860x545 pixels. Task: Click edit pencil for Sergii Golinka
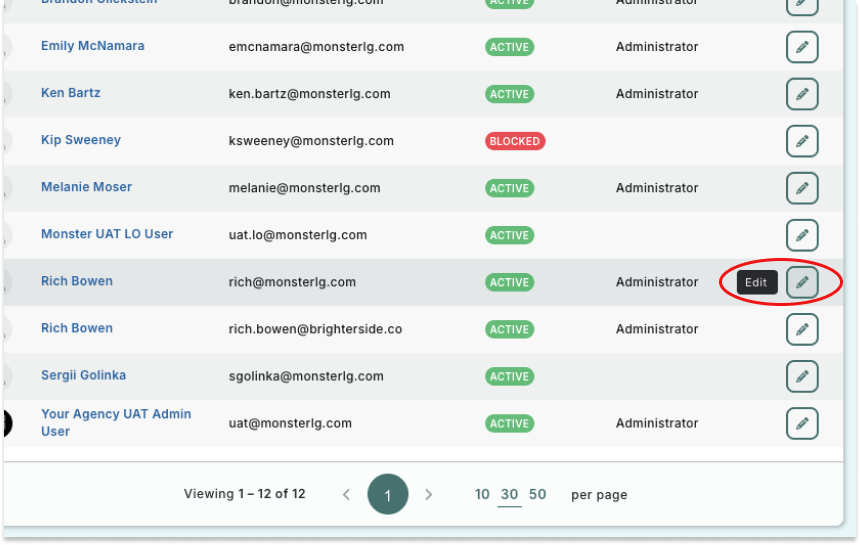point(802,376)
